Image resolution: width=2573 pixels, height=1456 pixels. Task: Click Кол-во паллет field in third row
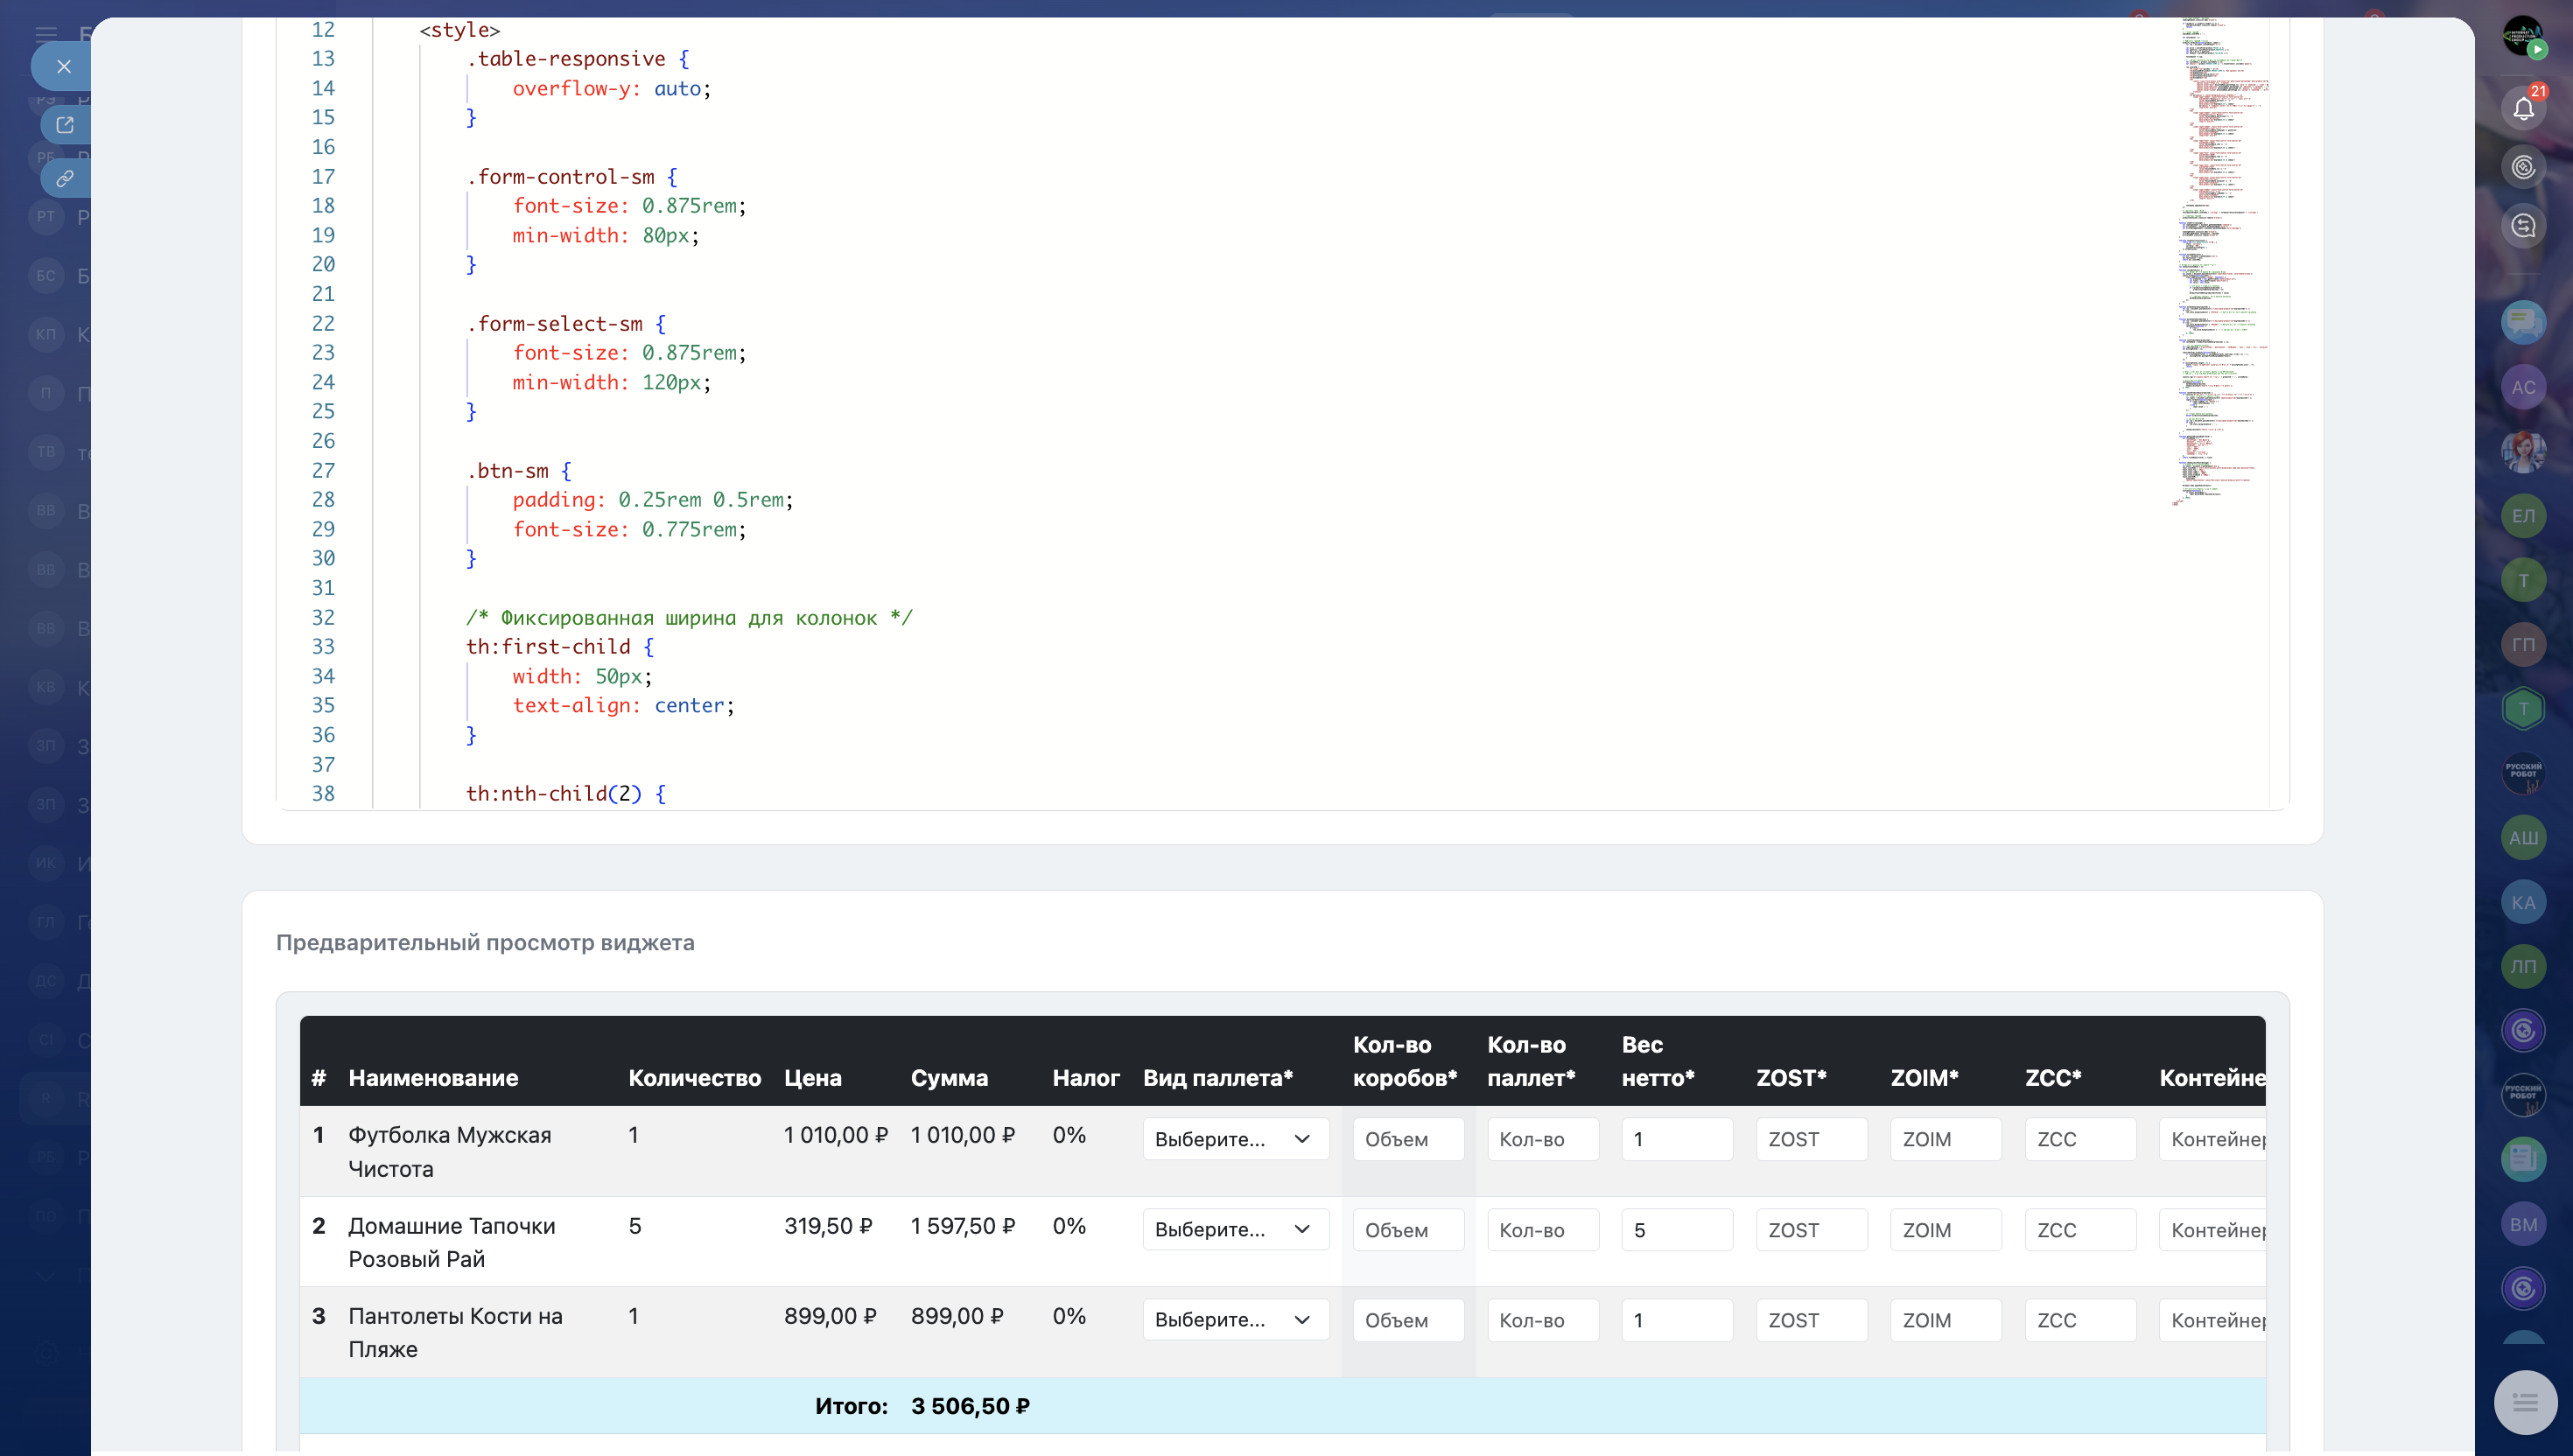(x=1542, y=1320)
